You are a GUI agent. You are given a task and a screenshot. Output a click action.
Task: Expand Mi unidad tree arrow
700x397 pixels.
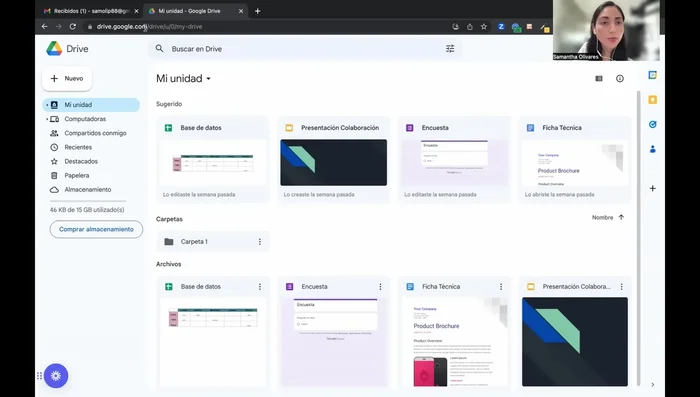tap(47, 105)
